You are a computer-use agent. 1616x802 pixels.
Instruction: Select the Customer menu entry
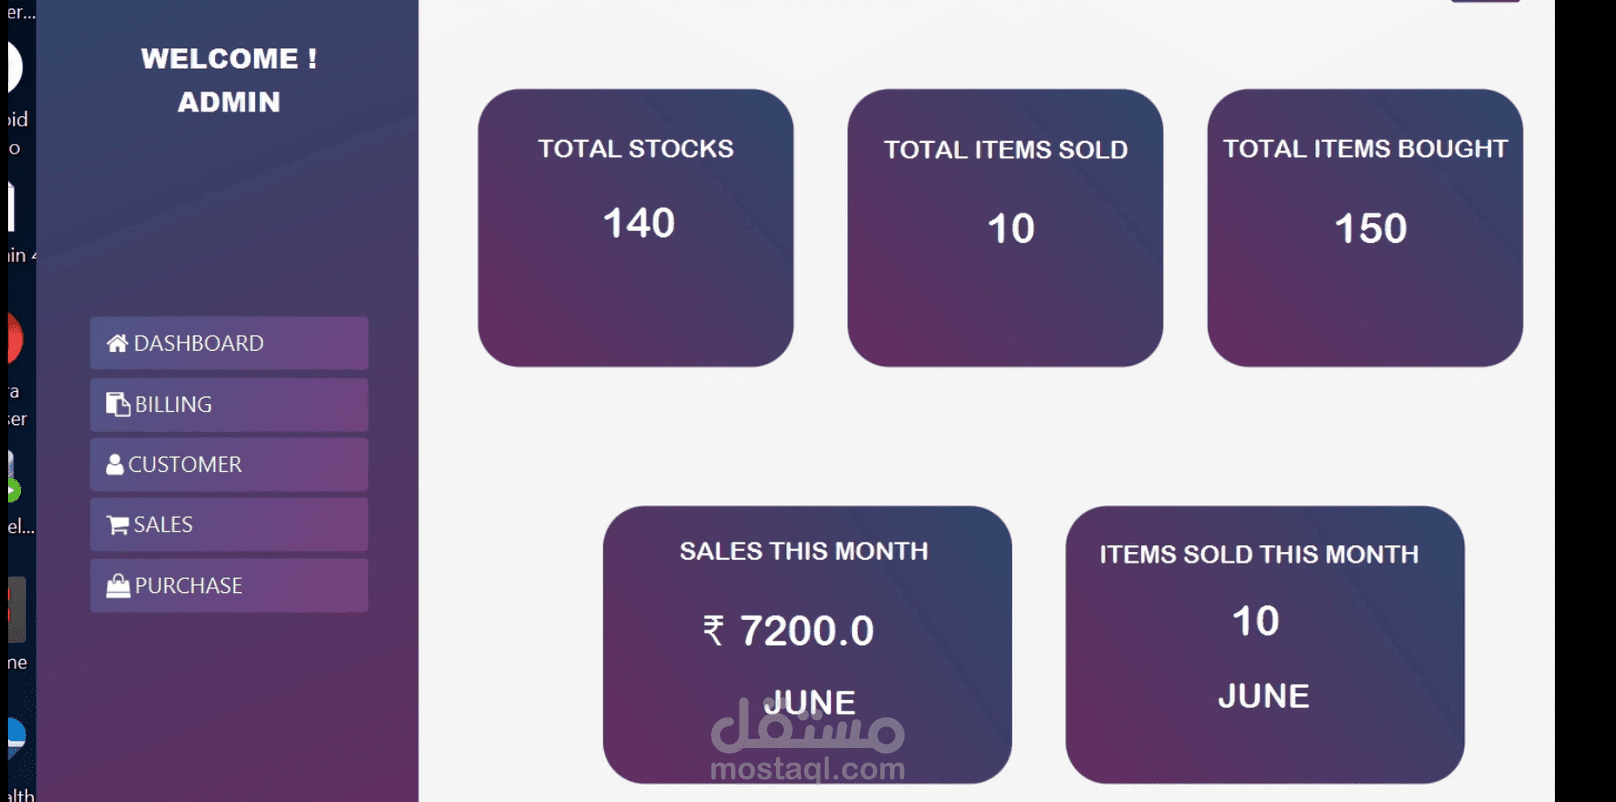229,465
